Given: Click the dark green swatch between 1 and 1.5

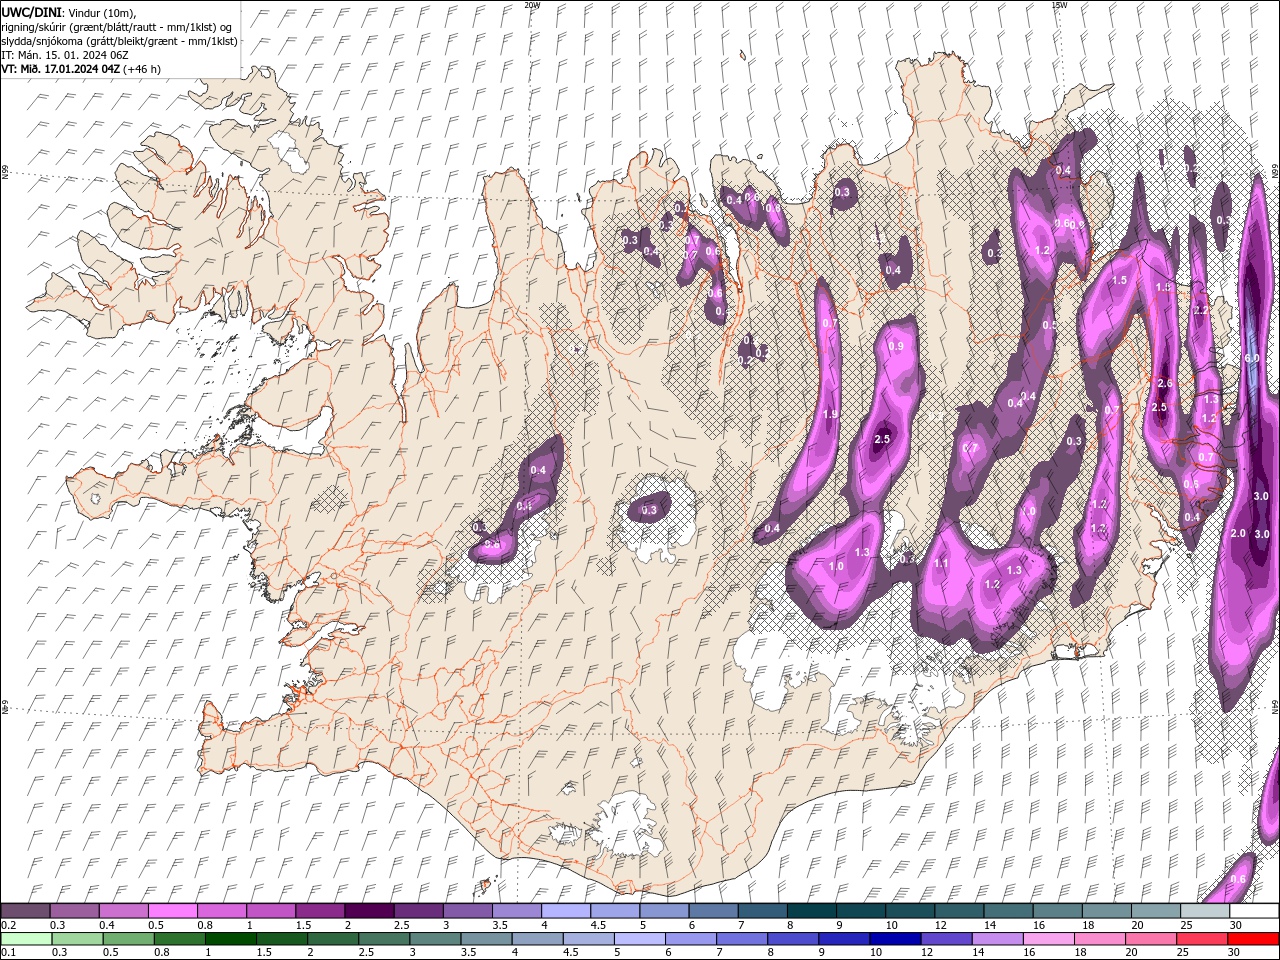Looking at the screenshot, I should [x=231, y=939].
